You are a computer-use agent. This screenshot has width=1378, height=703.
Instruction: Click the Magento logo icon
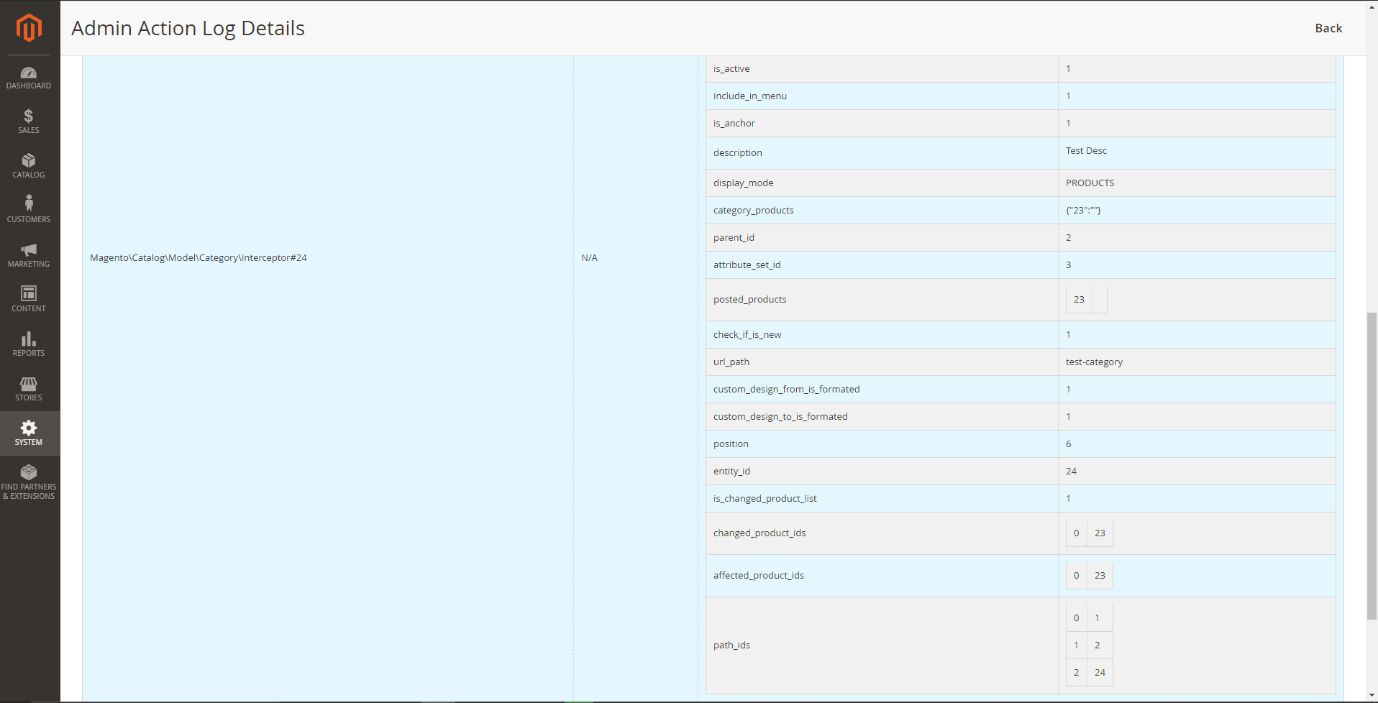29,29
